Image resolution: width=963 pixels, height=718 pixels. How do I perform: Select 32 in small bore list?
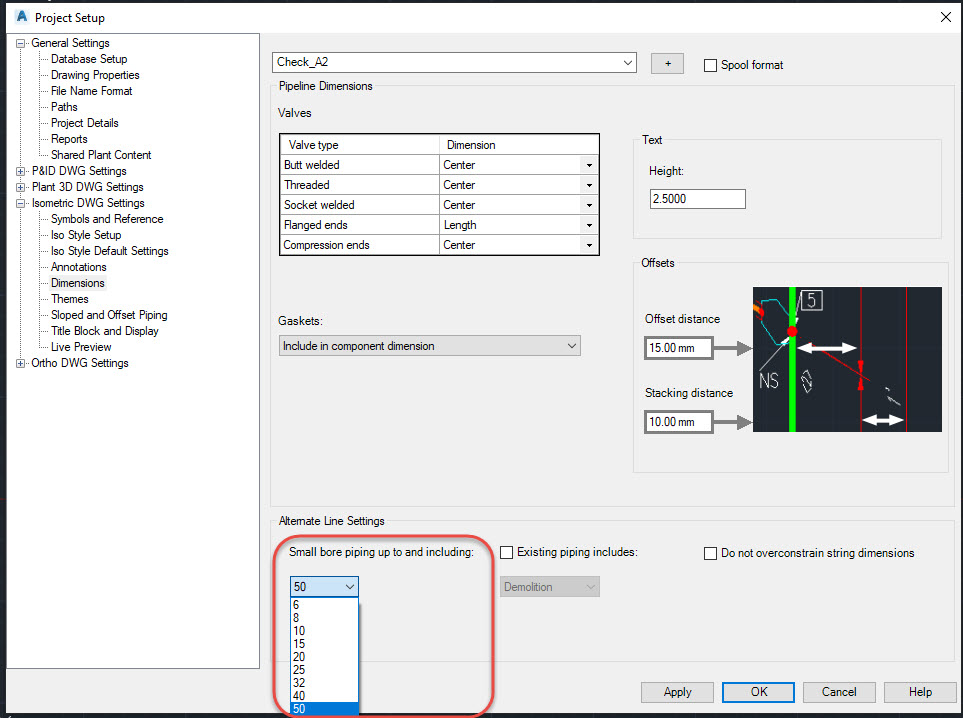[324, 682]
